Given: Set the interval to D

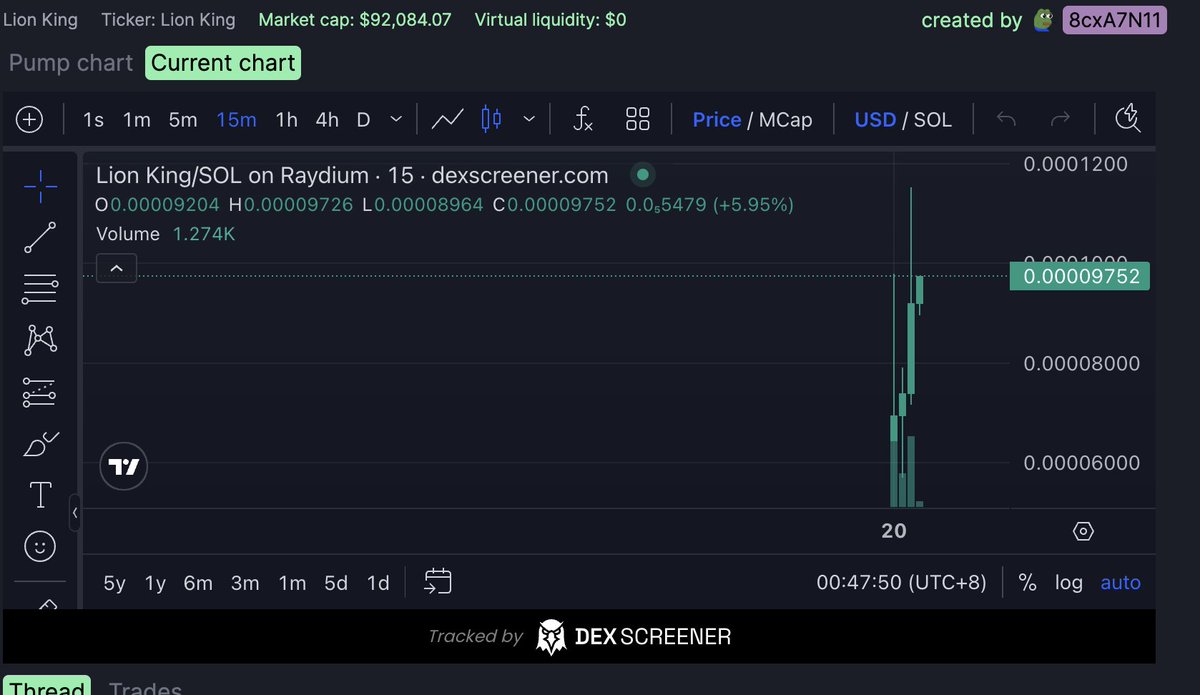Looking at the screenshot, I should pyautogui.click(x=363, y=120).
